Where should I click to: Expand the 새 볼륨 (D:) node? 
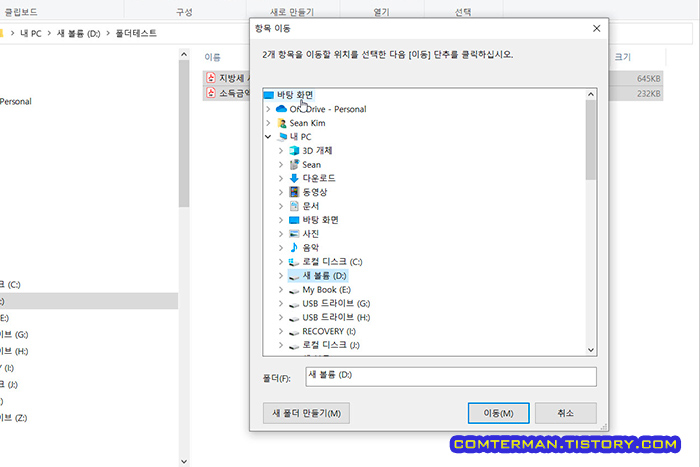[x=281, y=275]
